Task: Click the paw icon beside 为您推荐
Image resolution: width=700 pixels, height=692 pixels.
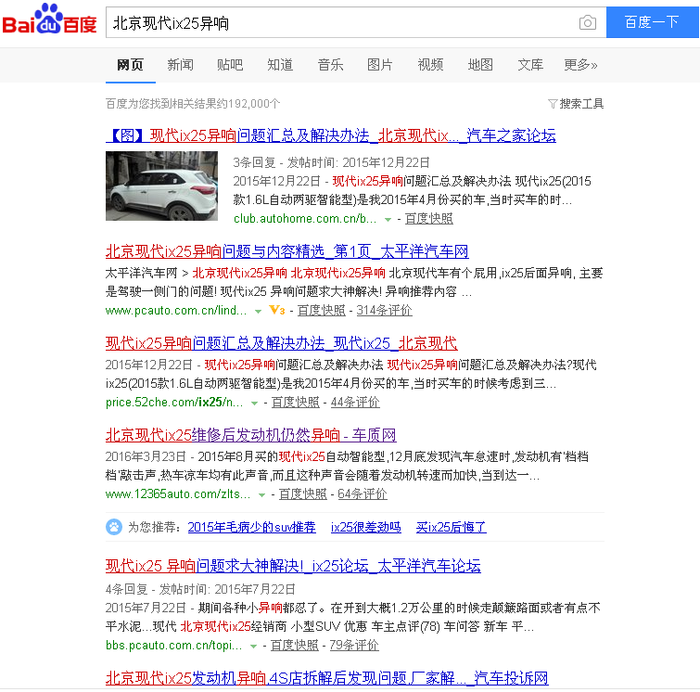Action: tap(115, 527)
